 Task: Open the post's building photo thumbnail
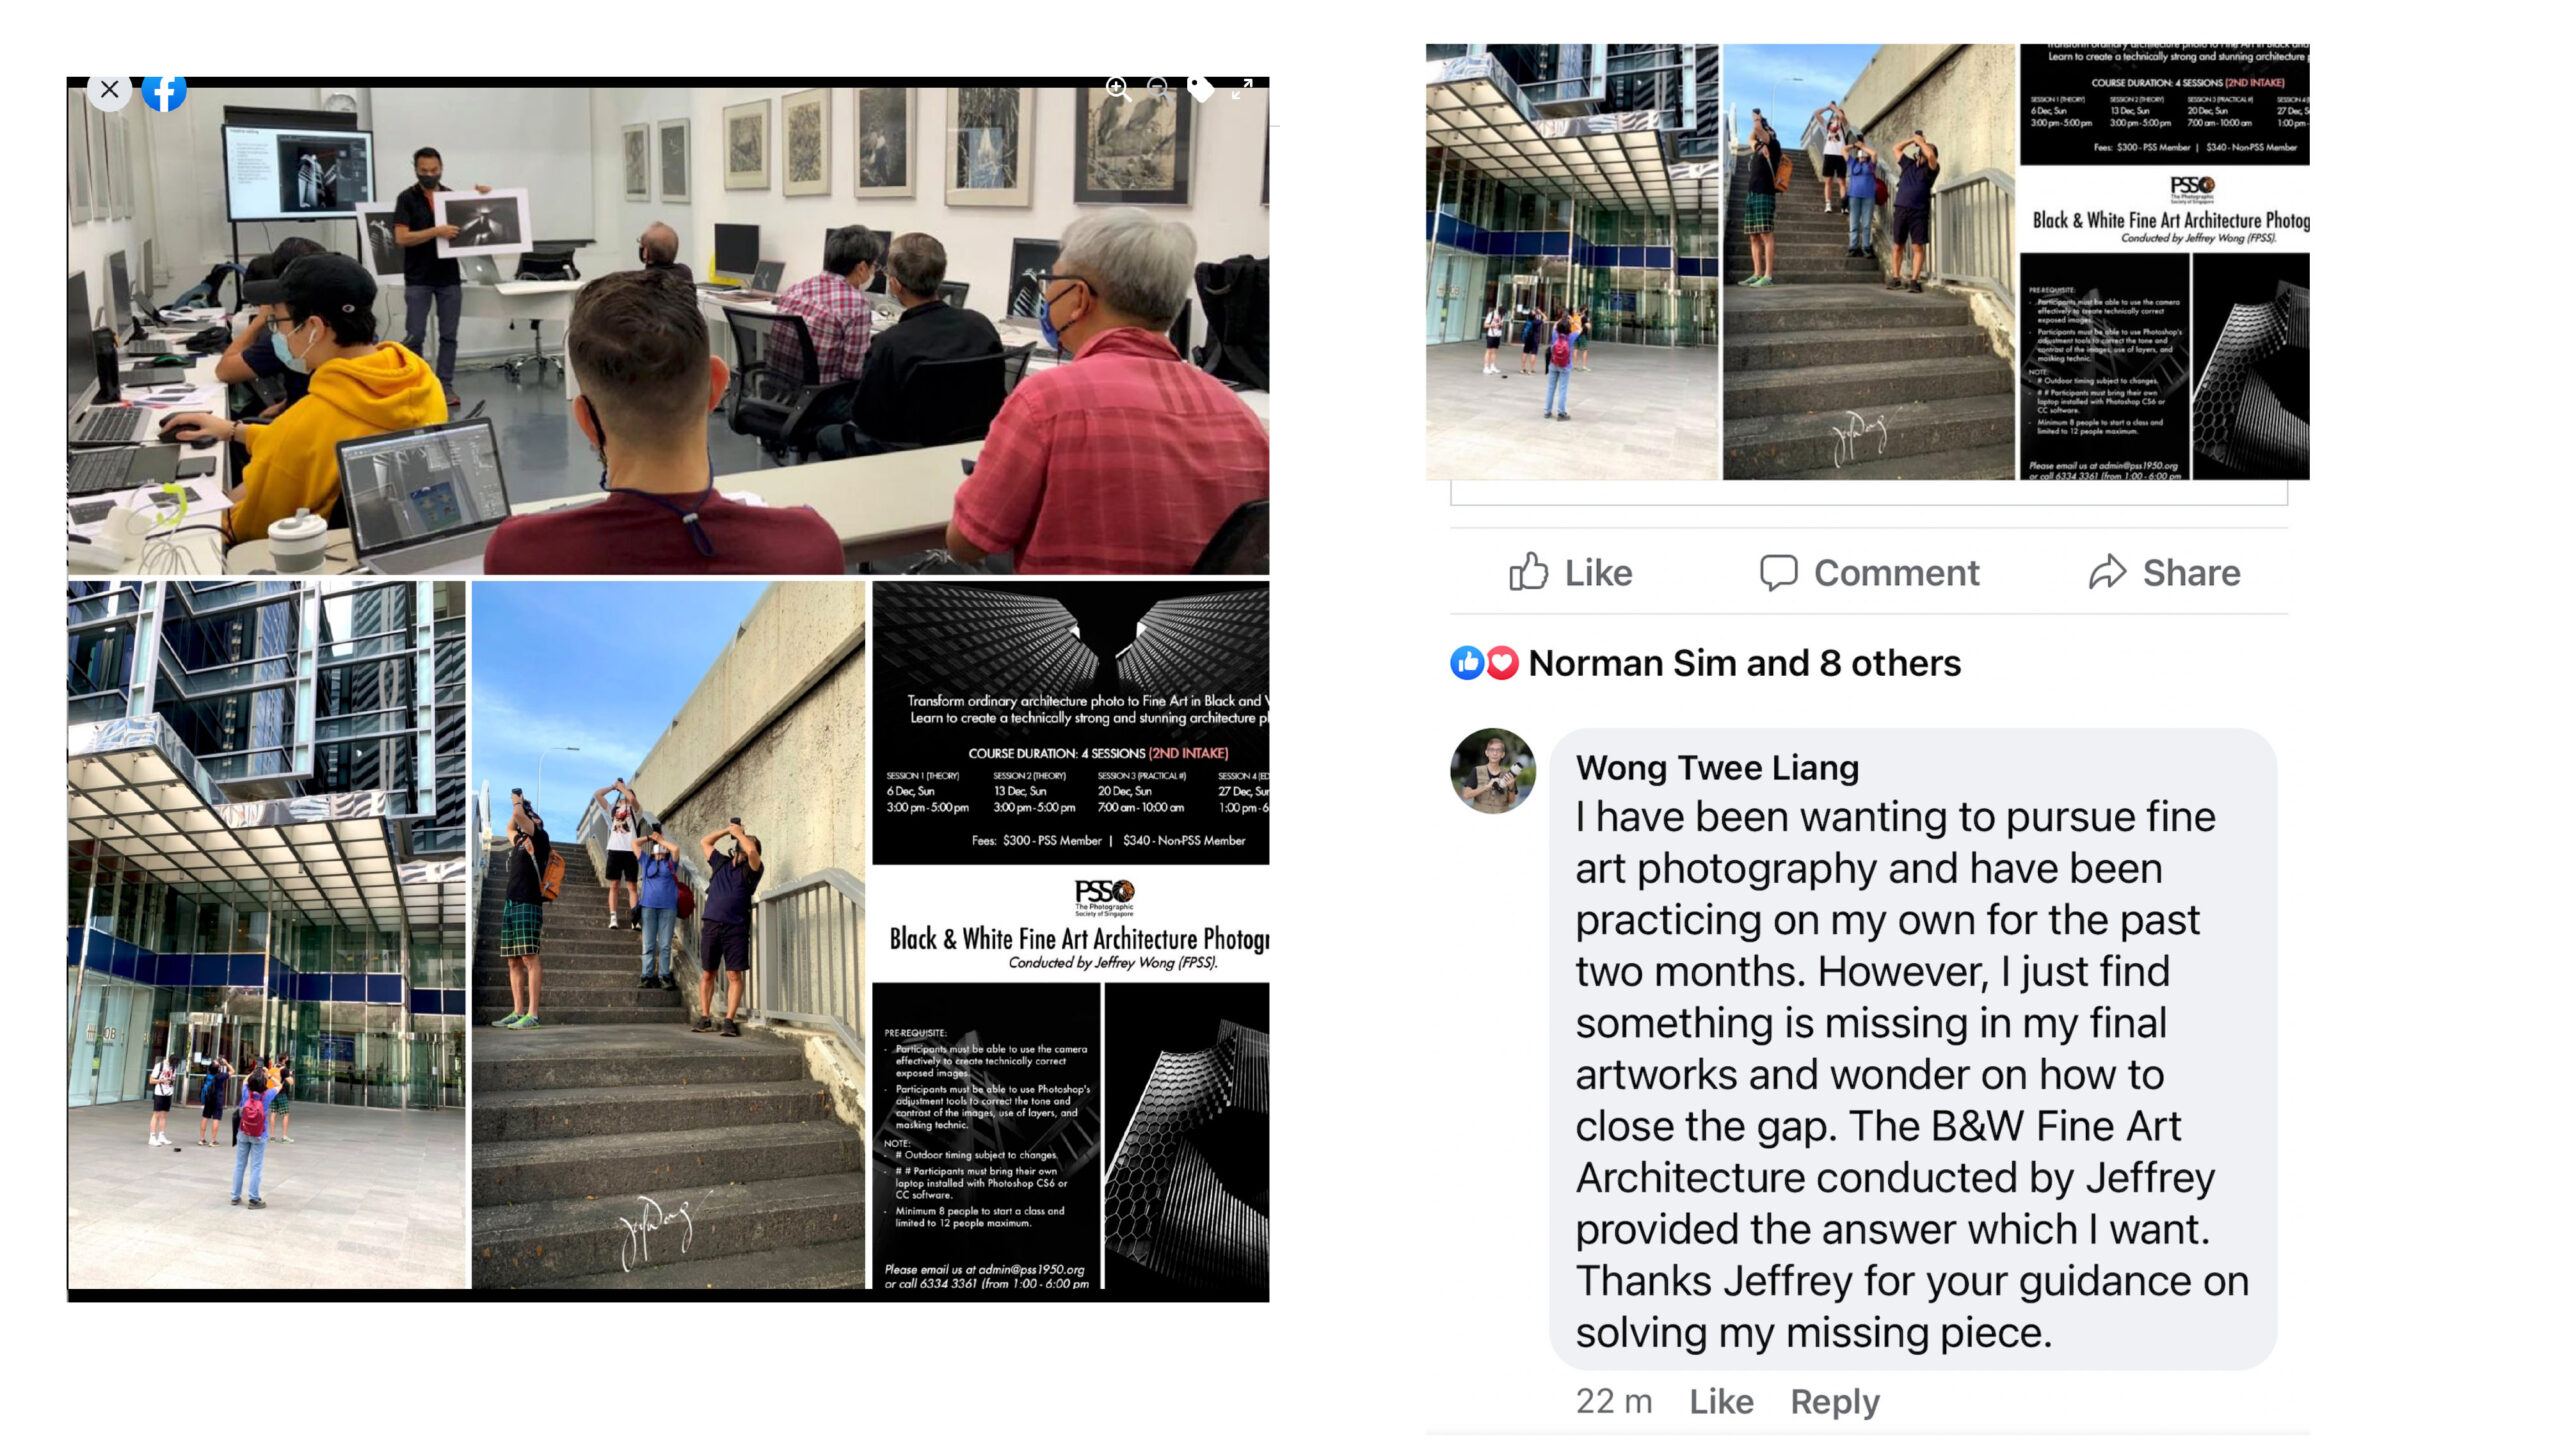click(1572, 261)
